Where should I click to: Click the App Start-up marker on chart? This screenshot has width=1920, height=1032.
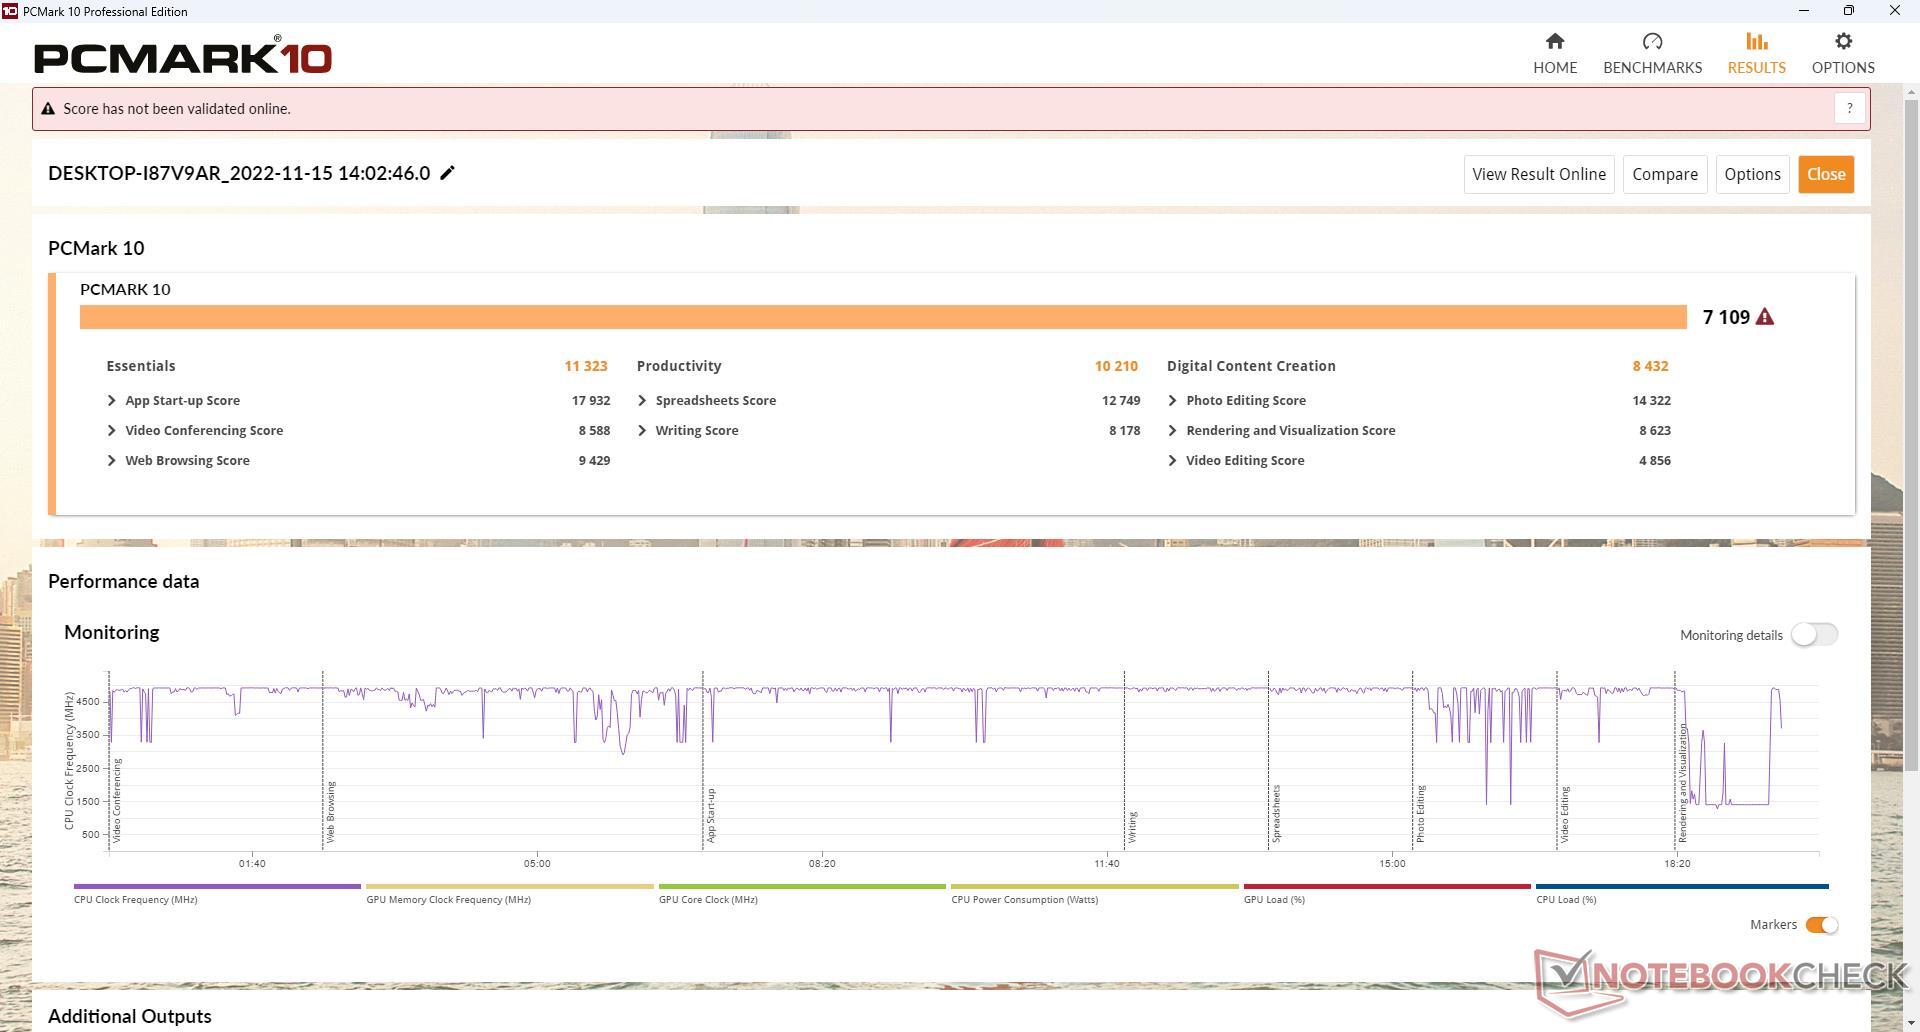[x=711, y=815]
